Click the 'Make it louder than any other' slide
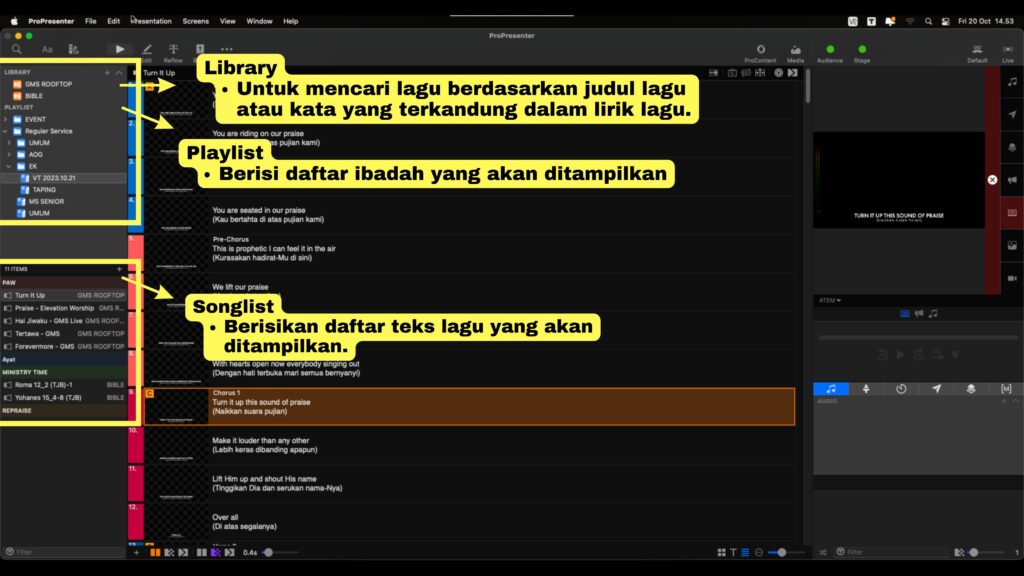 click(461, 445)
